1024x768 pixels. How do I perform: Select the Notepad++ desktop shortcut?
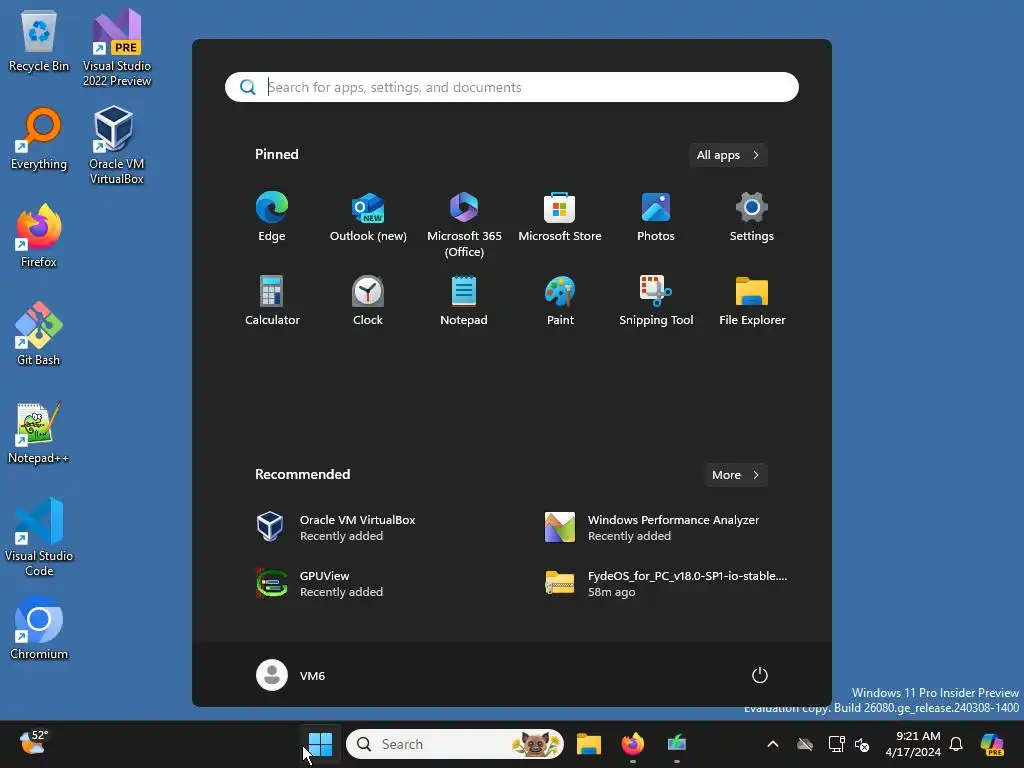point(39,432)
